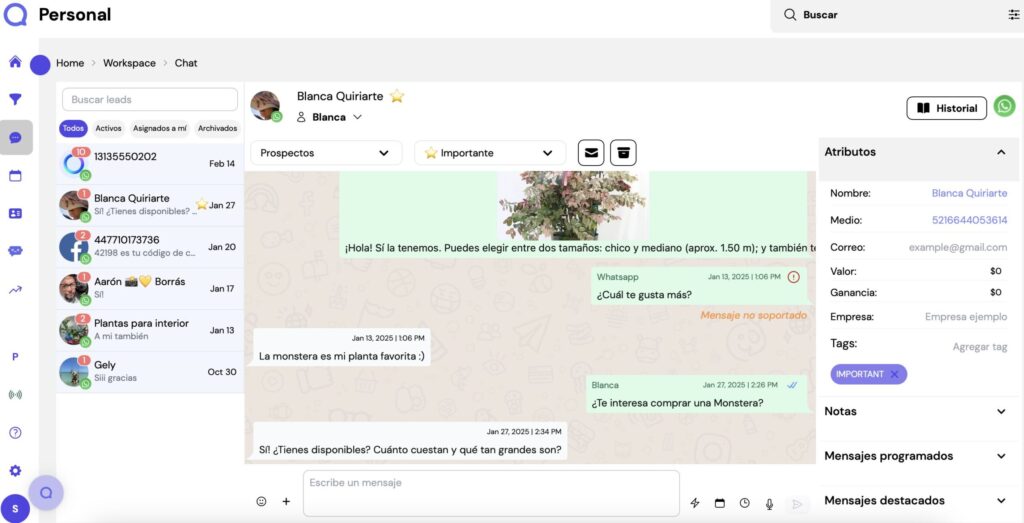The height and width of the screenshot is (523, 1024).
Task: Open the floating chat widget bubble
Action: 46,493
